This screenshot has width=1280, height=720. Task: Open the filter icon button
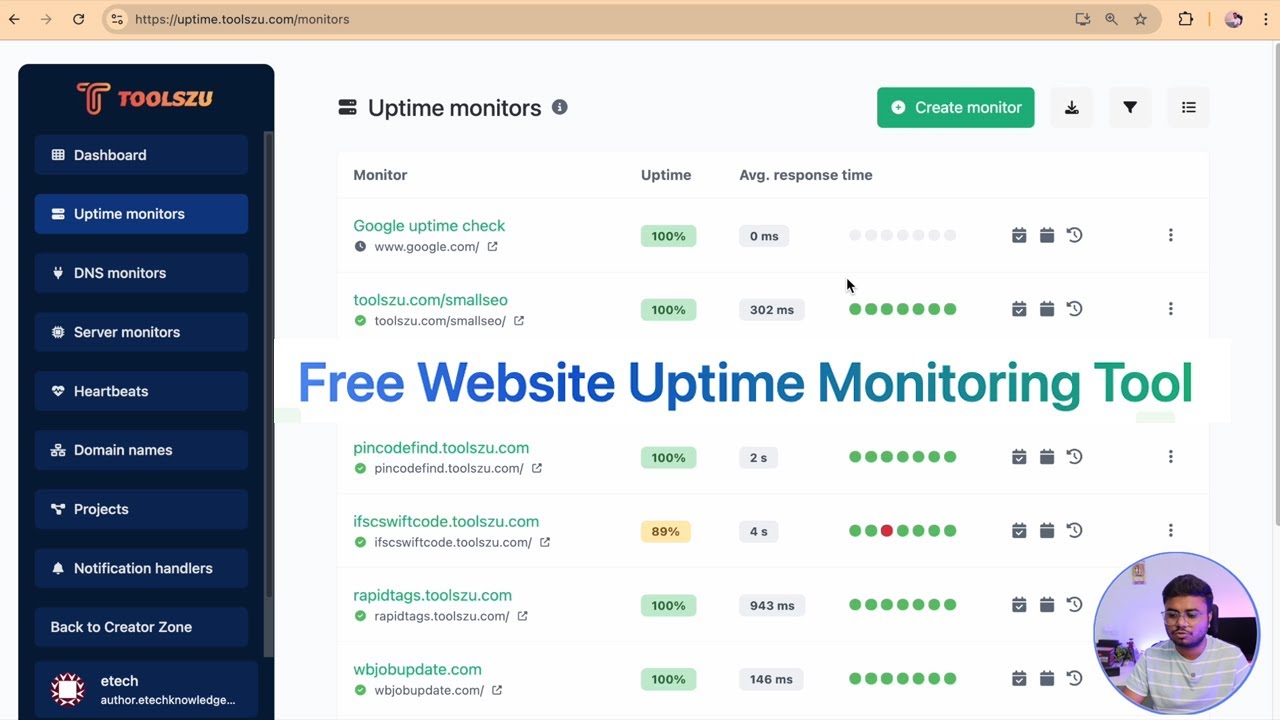[x=1130, y=107]
